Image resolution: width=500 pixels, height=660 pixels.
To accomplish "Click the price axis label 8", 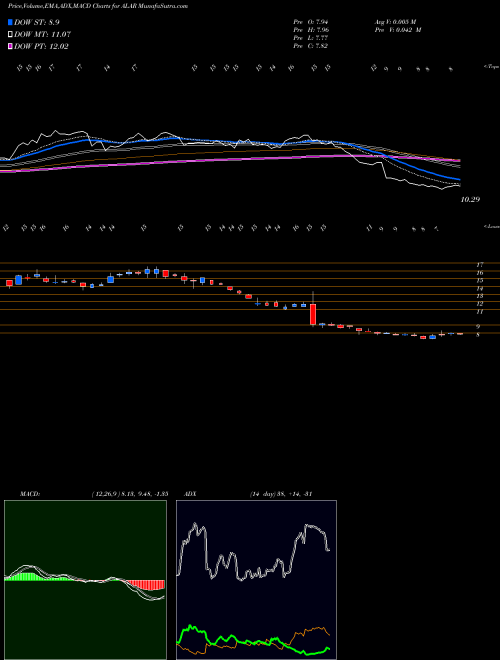I will pyautogui.click(x=478, y=335).
